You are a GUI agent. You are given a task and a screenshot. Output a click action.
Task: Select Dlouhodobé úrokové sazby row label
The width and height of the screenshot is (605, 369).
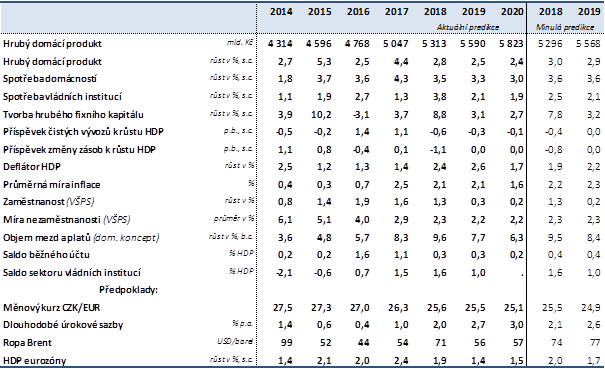63,325
